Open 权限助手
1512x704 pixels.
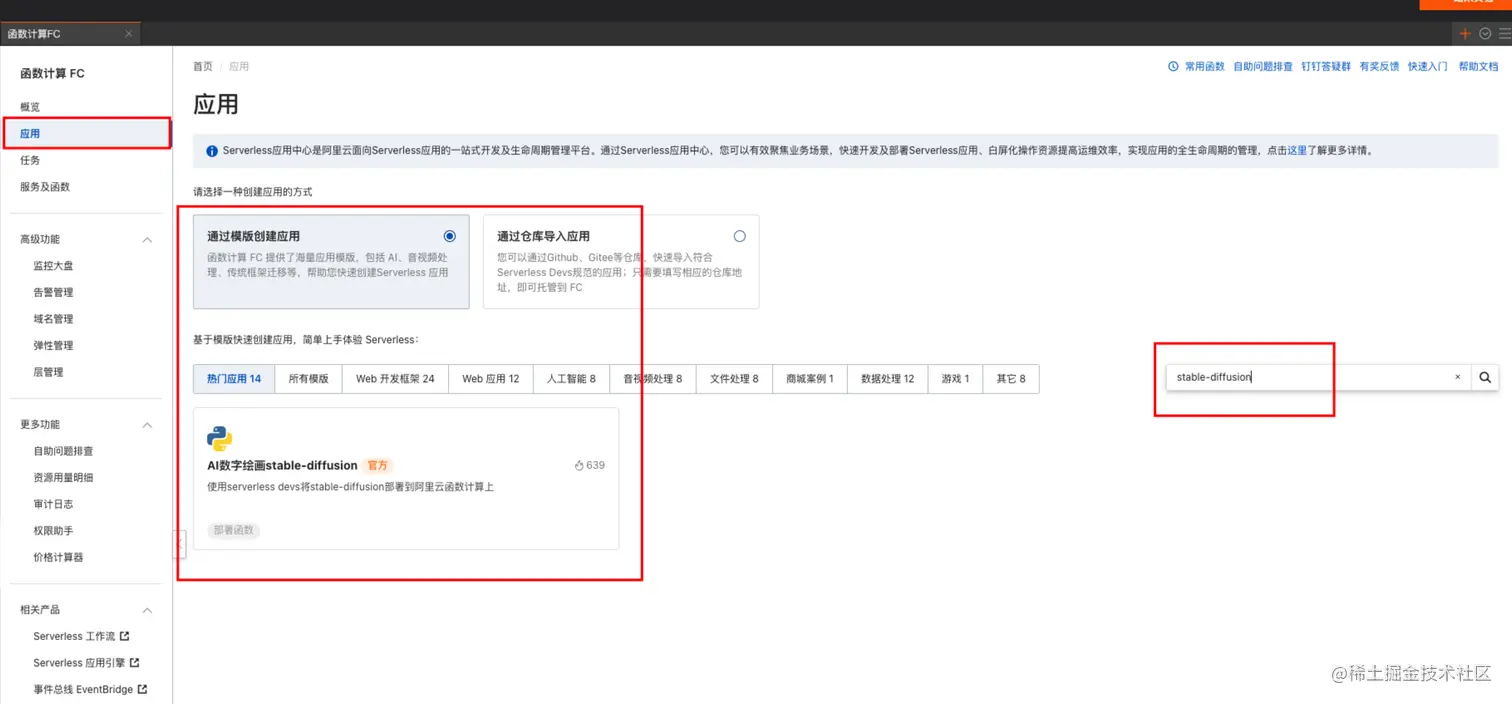click(x=53, y=531)
